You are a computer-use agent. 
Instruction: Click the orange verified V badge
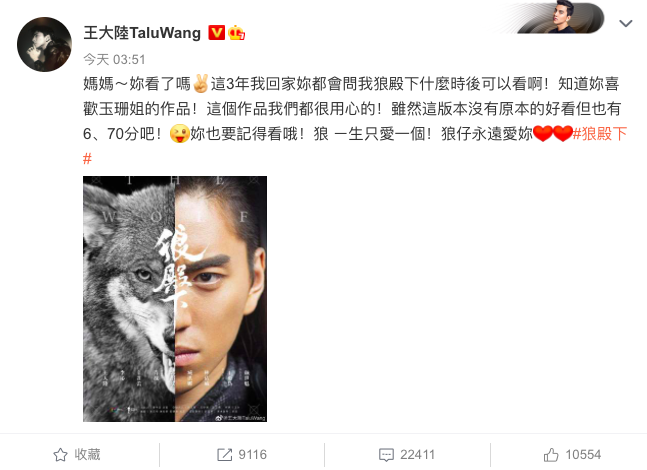(x=216, y=33)
